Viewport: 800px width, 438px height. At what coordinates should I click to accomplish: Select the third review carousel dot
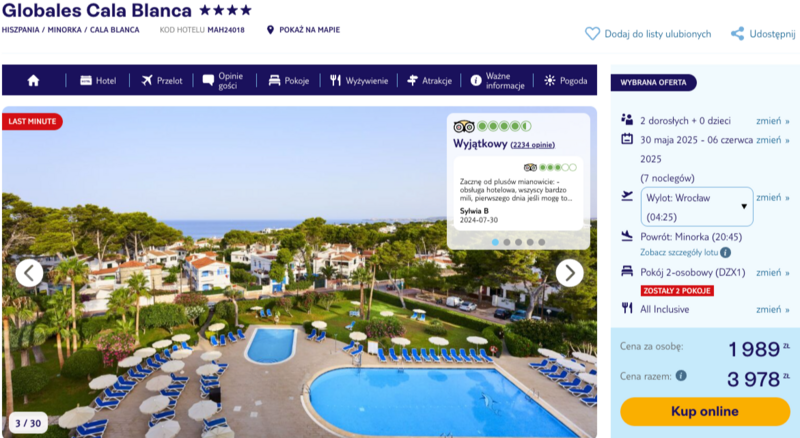(x=518, y=242)
